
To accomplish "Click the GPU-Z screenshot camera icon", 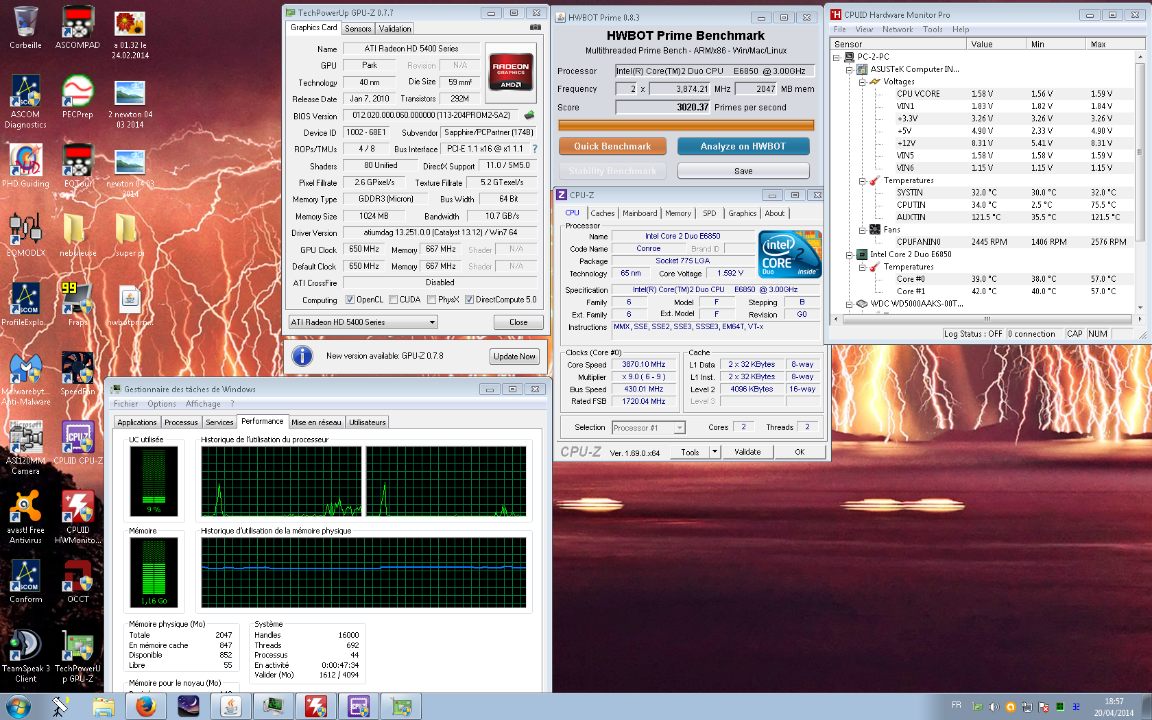I will coord(535,27).
